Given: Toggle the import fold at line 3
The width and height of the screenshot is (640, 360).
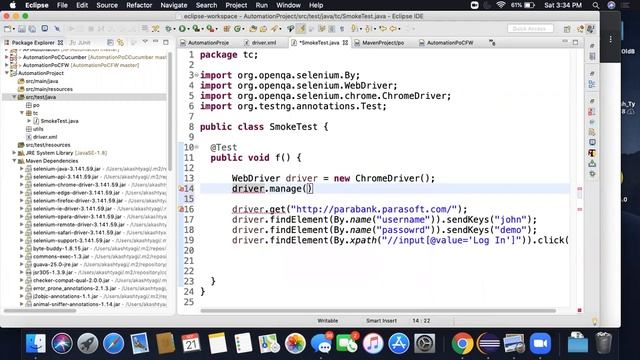Looking at the screenshot, I should pyautogui.click(x=197, y=75).
